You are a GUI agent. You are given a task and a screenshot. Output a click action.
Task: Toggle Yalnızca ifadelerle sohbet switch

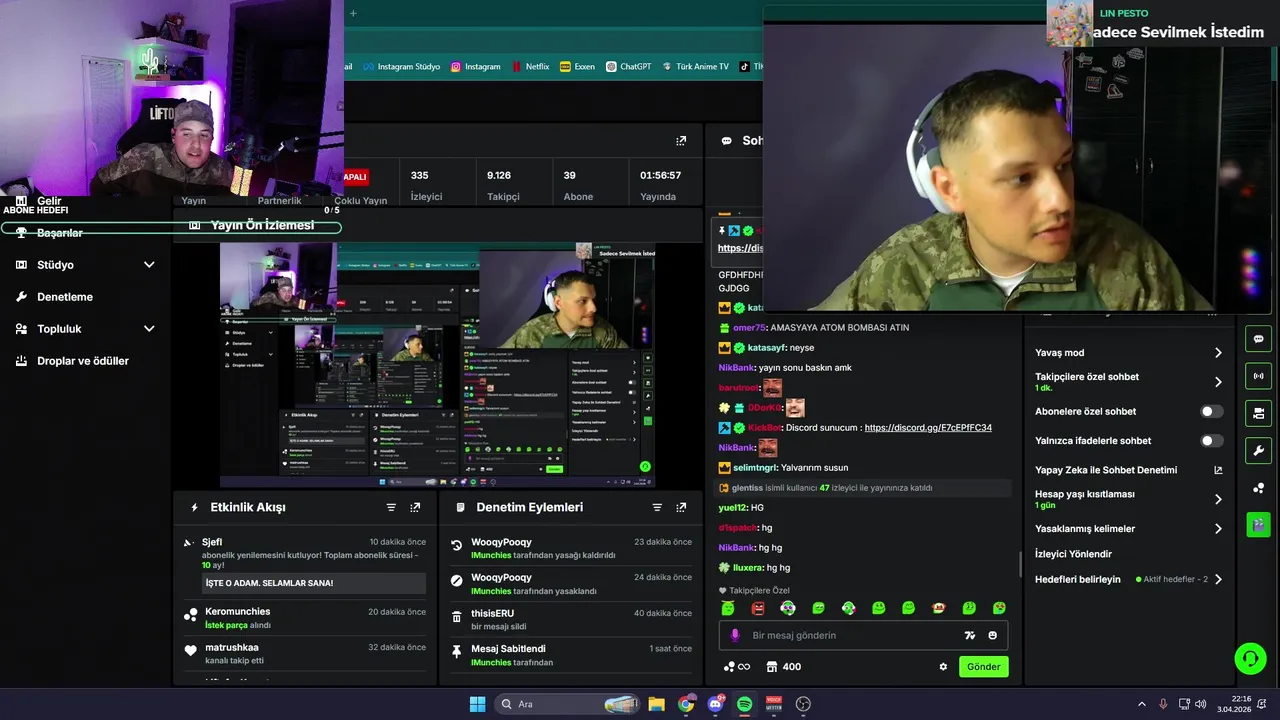click(x=1211, y=440)
